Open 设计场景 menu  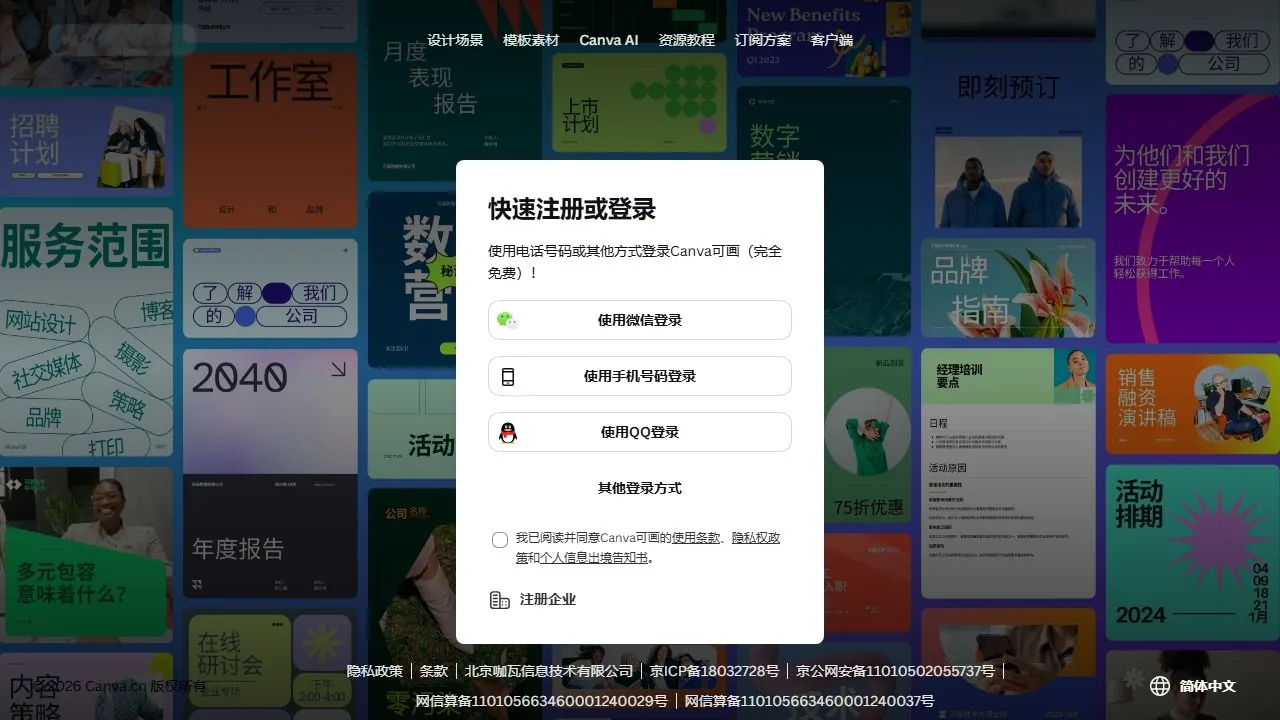click(x=455, y=40)
